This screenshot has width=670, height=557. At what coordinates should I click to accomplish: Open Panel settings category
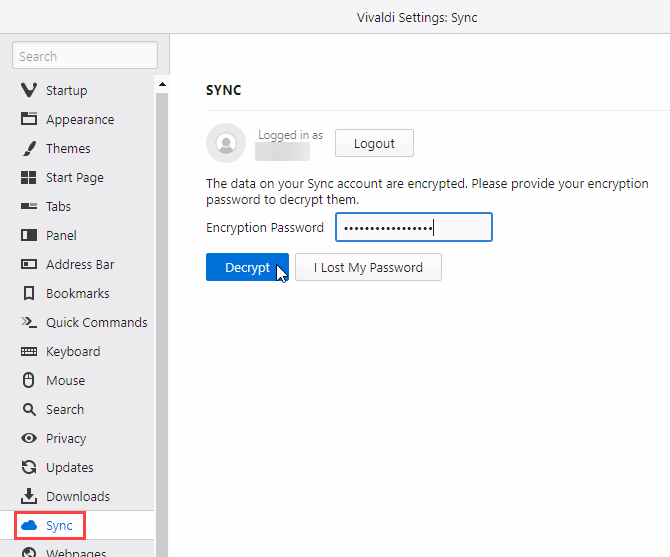[77, 235]
